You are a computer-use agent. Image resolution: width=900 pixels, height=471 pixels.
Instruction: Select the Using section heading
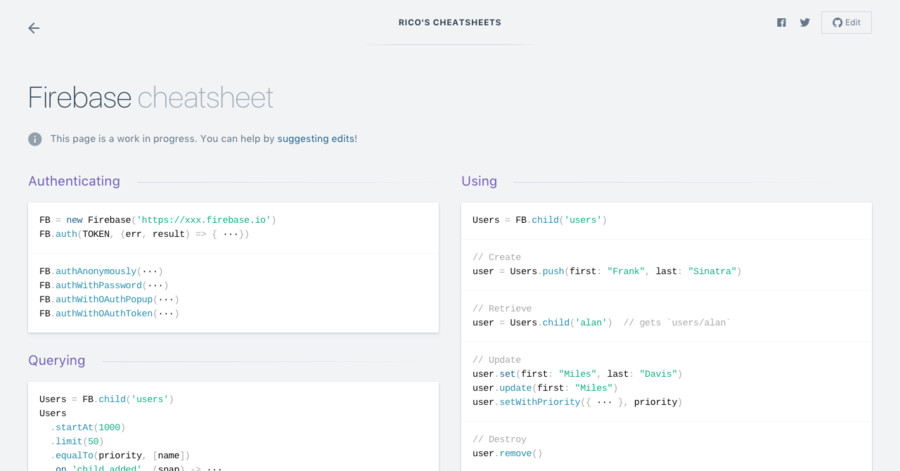pyautogui.click(x=479, y=181)
